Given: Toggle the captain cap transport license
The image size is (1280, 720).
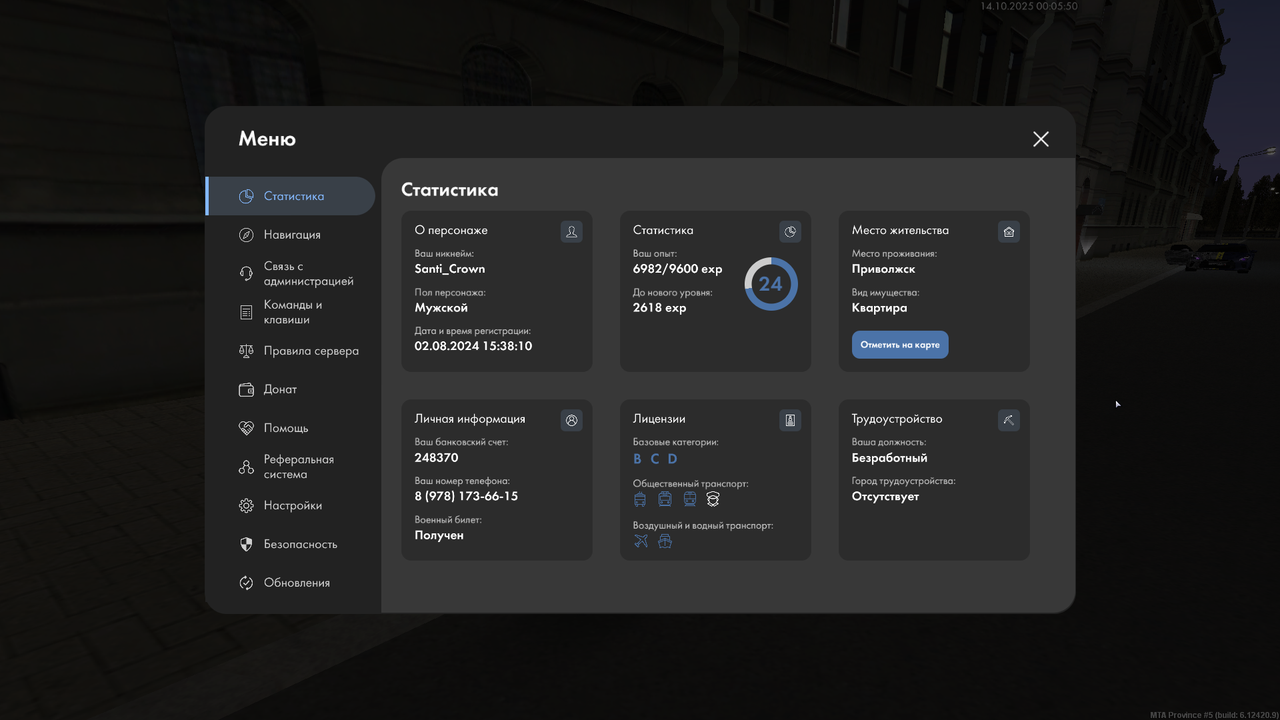Looking at the screenshot, I should (712, 498).
